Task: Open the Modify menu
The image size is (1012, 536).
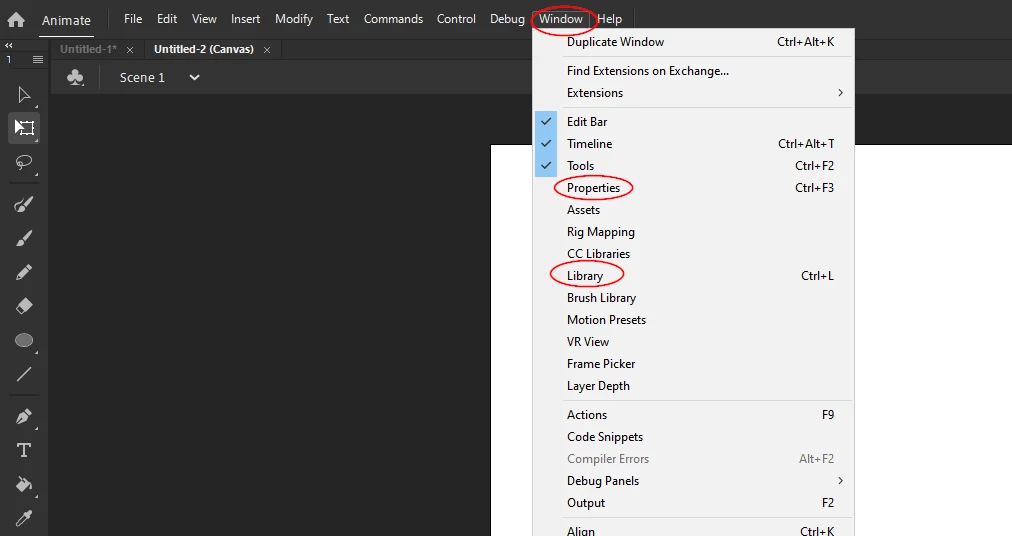Action: tap(294, 19)
